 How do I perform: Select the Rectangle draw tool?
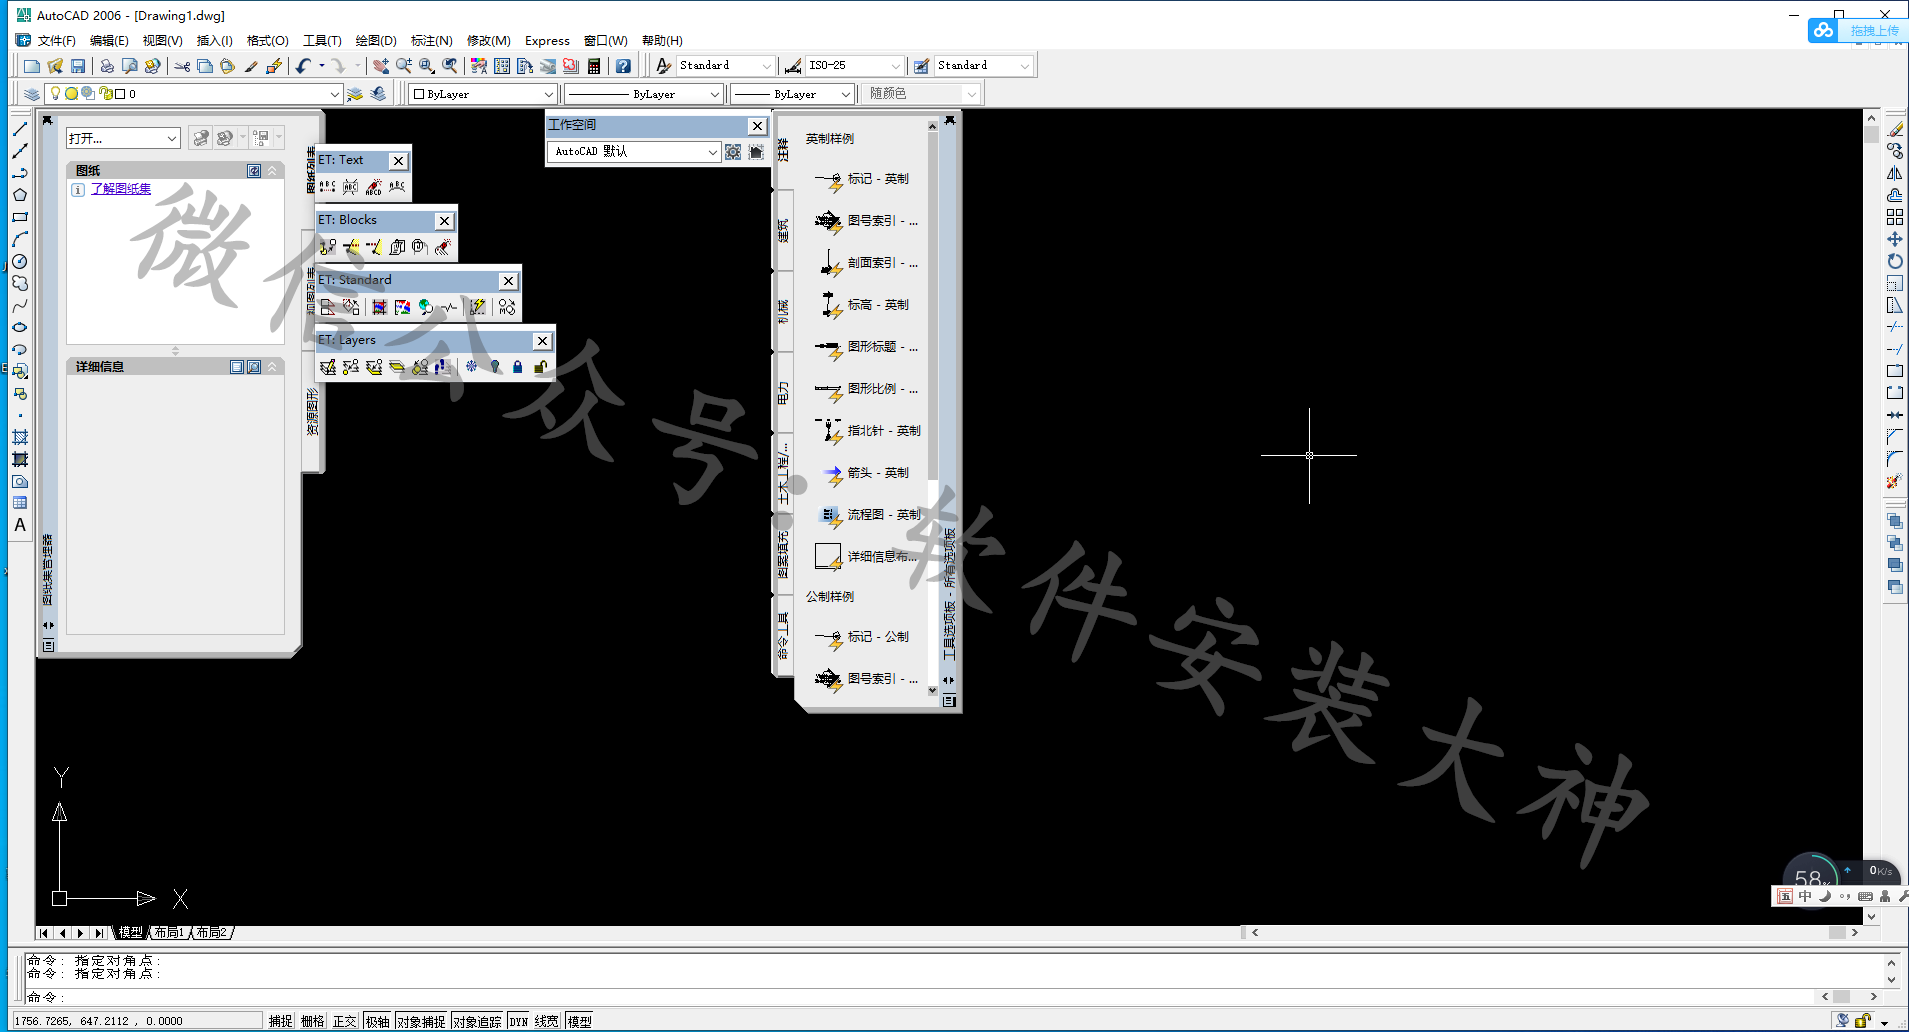pyautogui.click(x=20, y=217)
